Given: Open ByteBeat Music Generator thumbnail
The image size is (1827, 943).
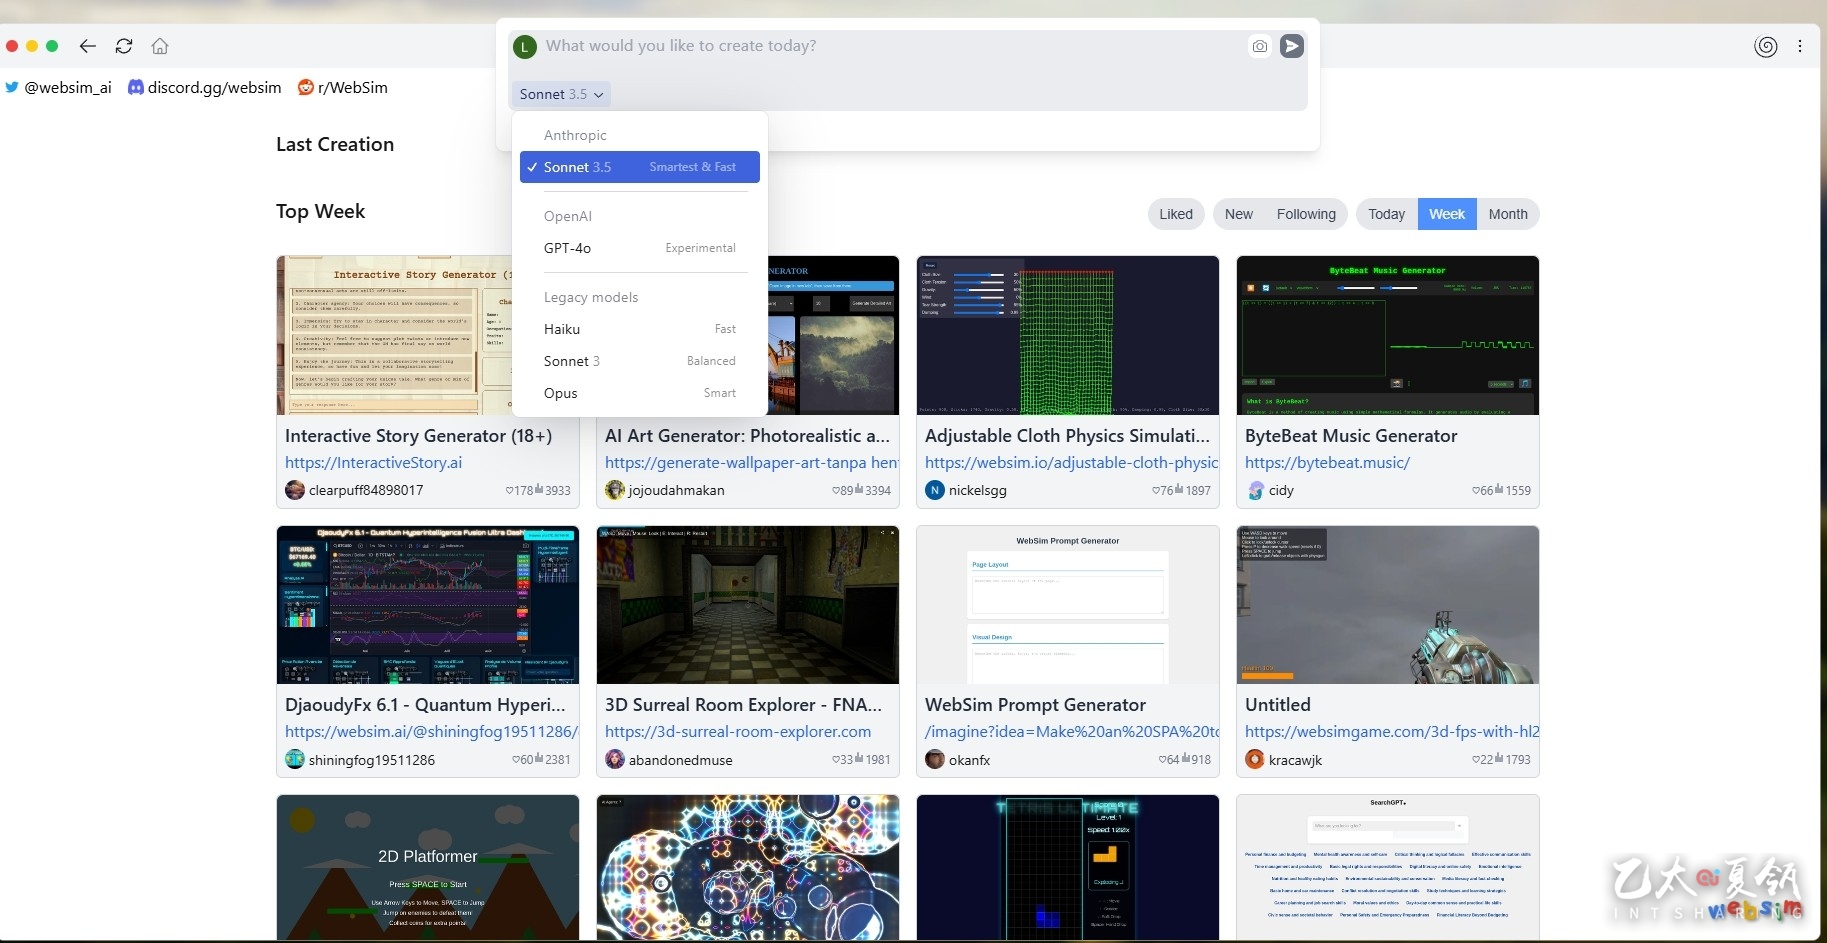Looking at the screenshot, I should click(x=1388, y=335).
